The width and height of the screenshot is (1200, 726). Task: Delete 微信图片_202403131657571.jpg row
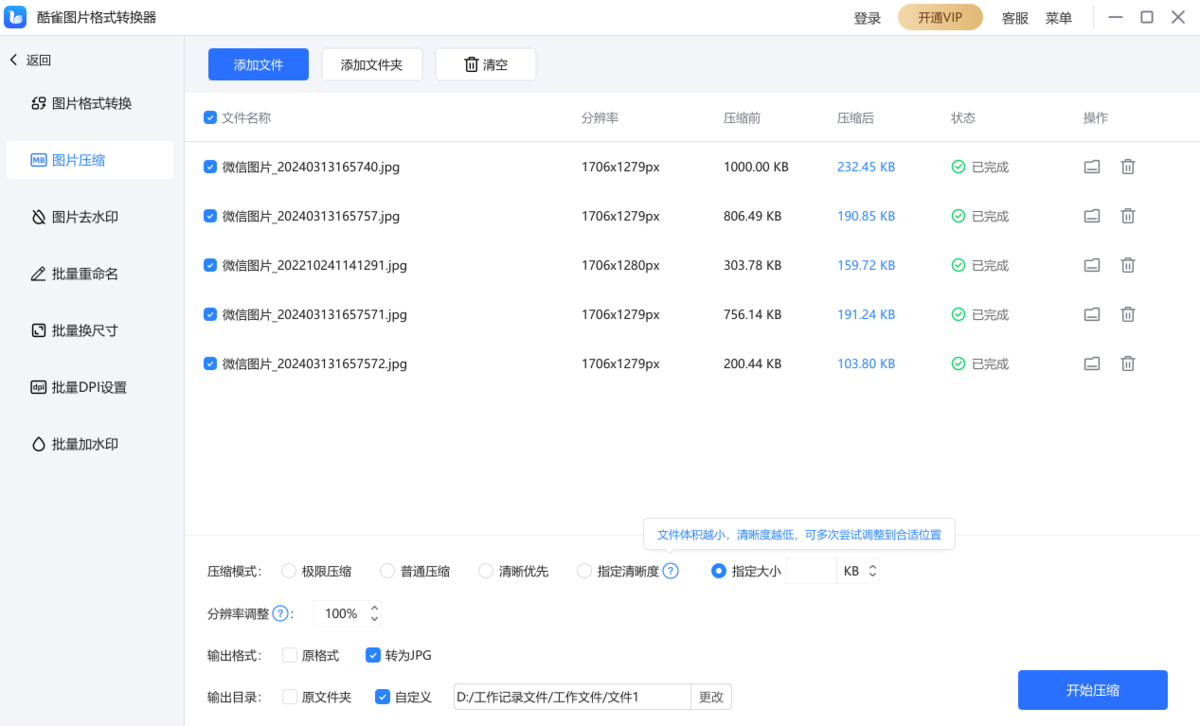tap(1127, 314)
